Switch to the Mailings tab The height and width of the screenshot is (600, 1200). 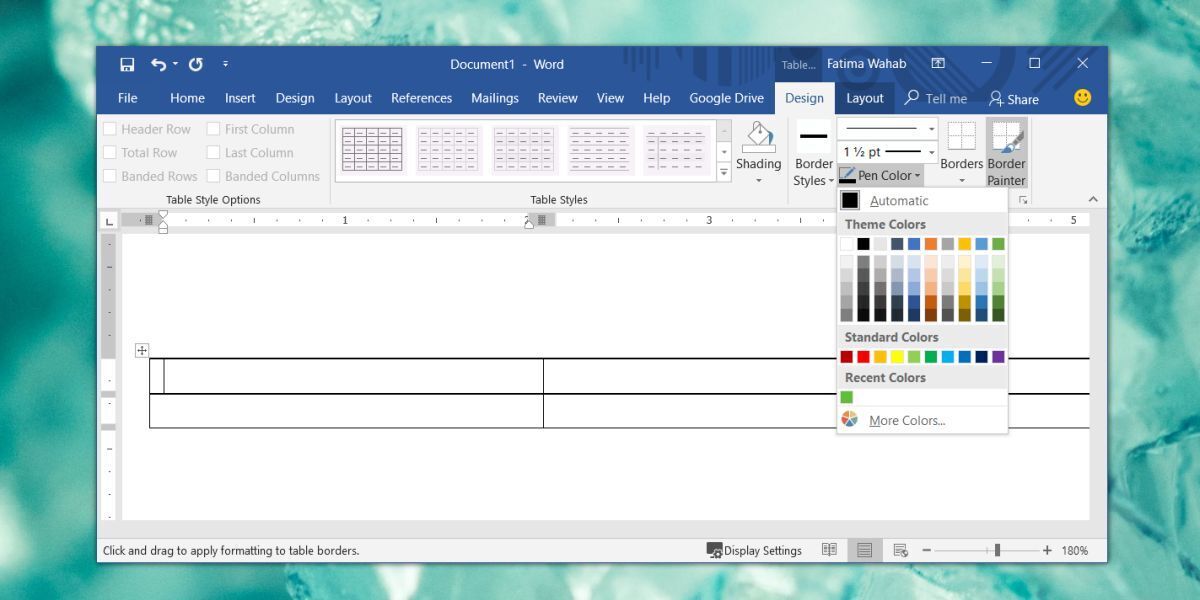pos(495,98)
